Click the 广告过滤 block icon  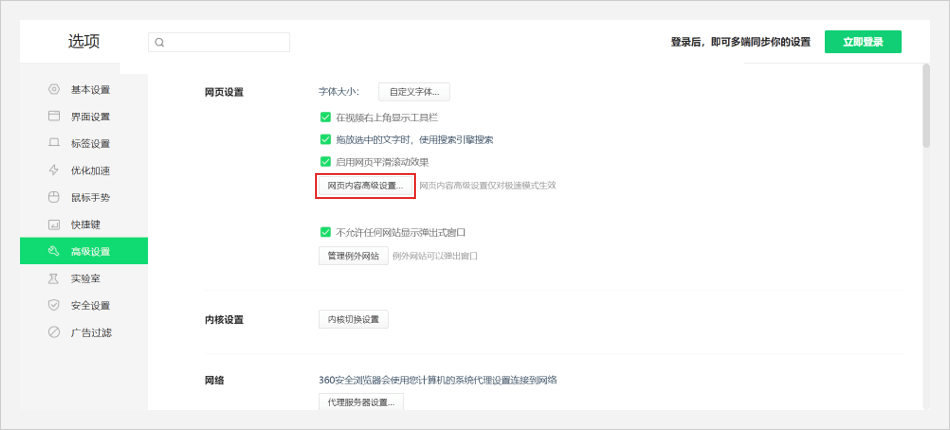[54, 332]
